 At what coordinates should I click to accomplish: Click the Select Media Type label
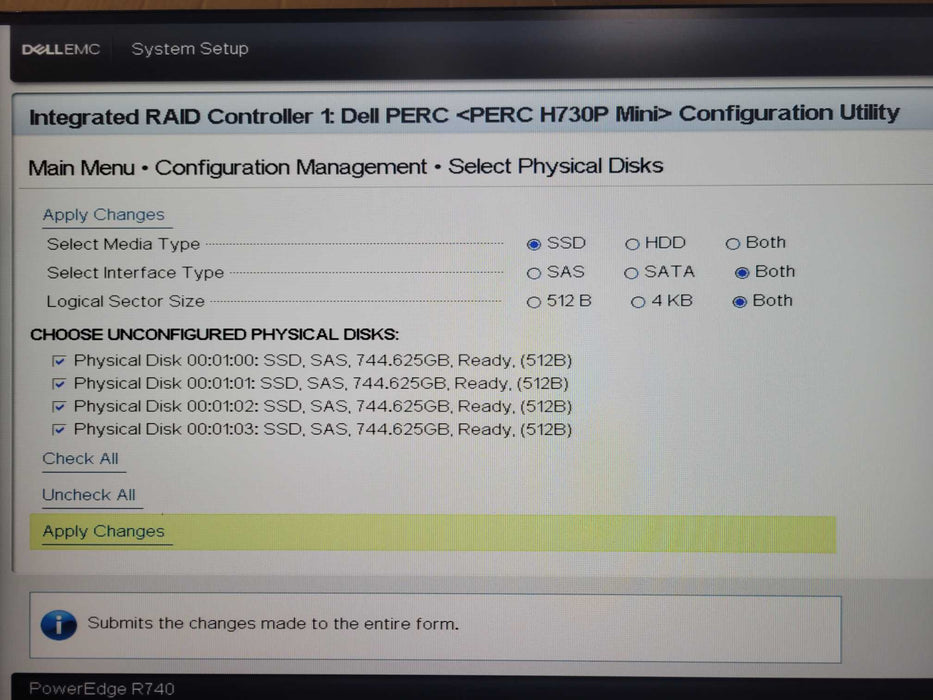pos(123,244)
